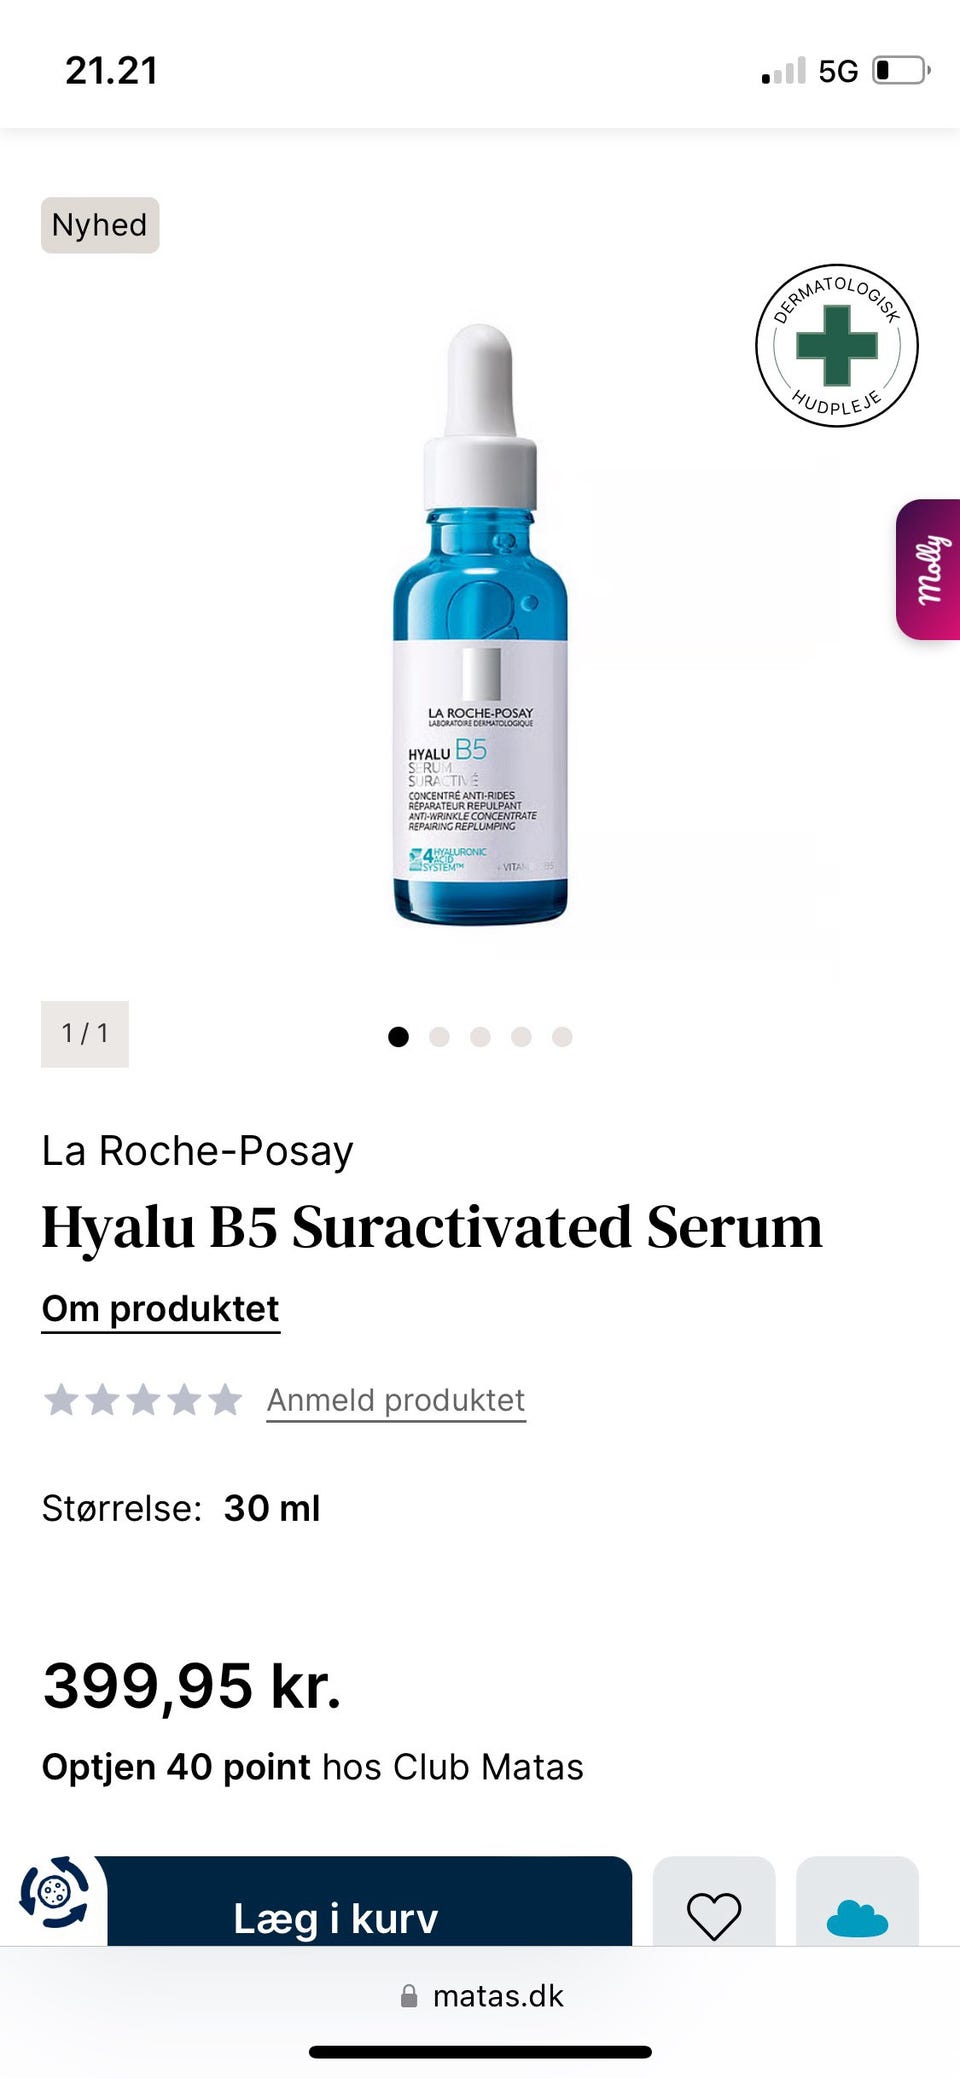Open the Om produktet link

tap(160, 1309)
